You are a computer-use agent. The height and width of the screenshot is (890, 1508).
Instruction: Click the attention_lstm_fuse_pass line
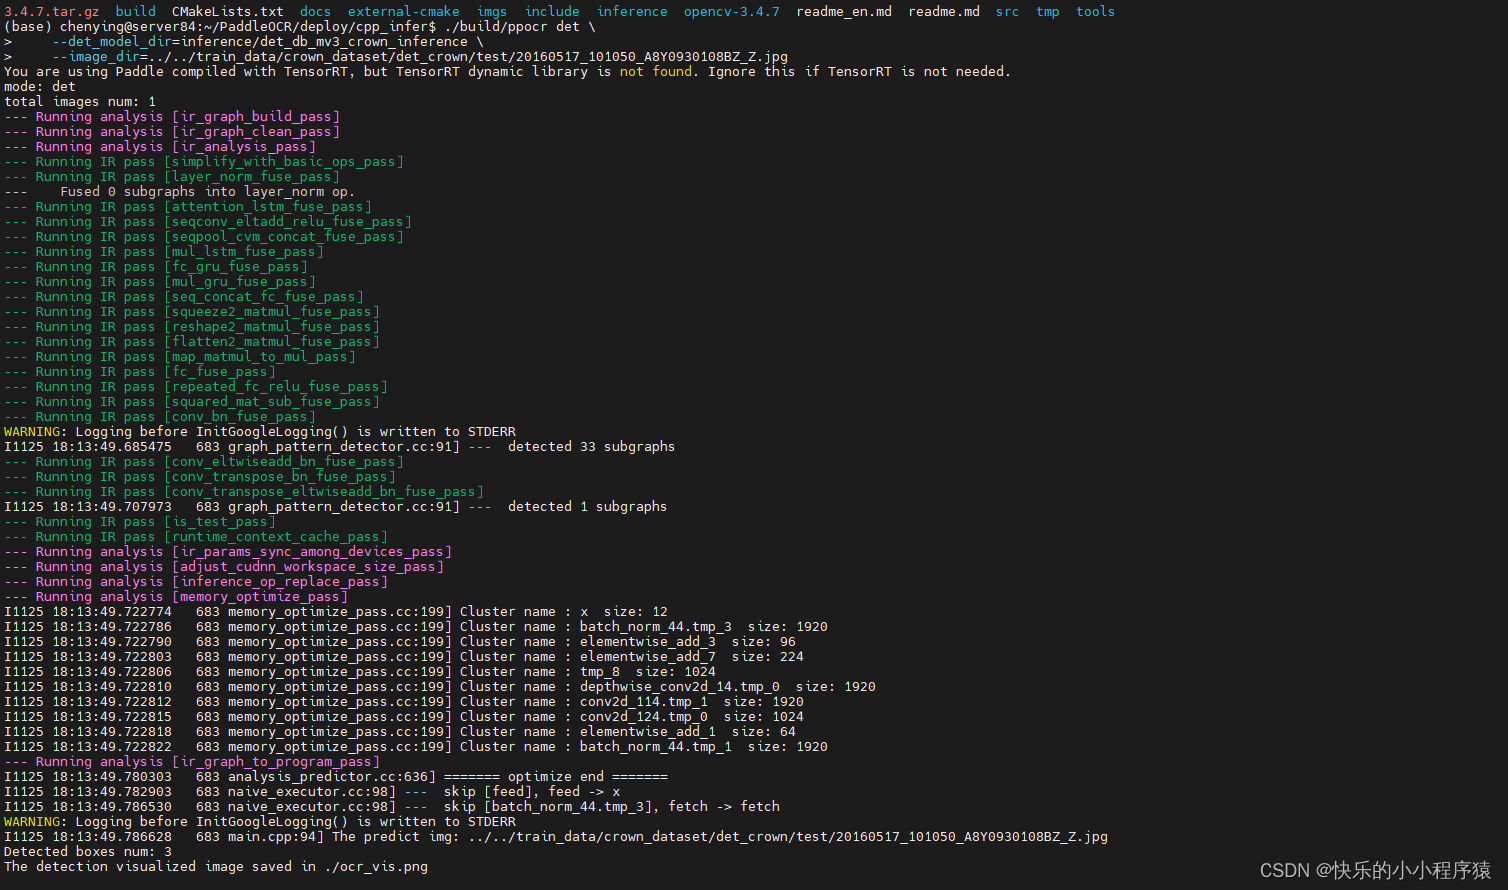pos(188,207)
